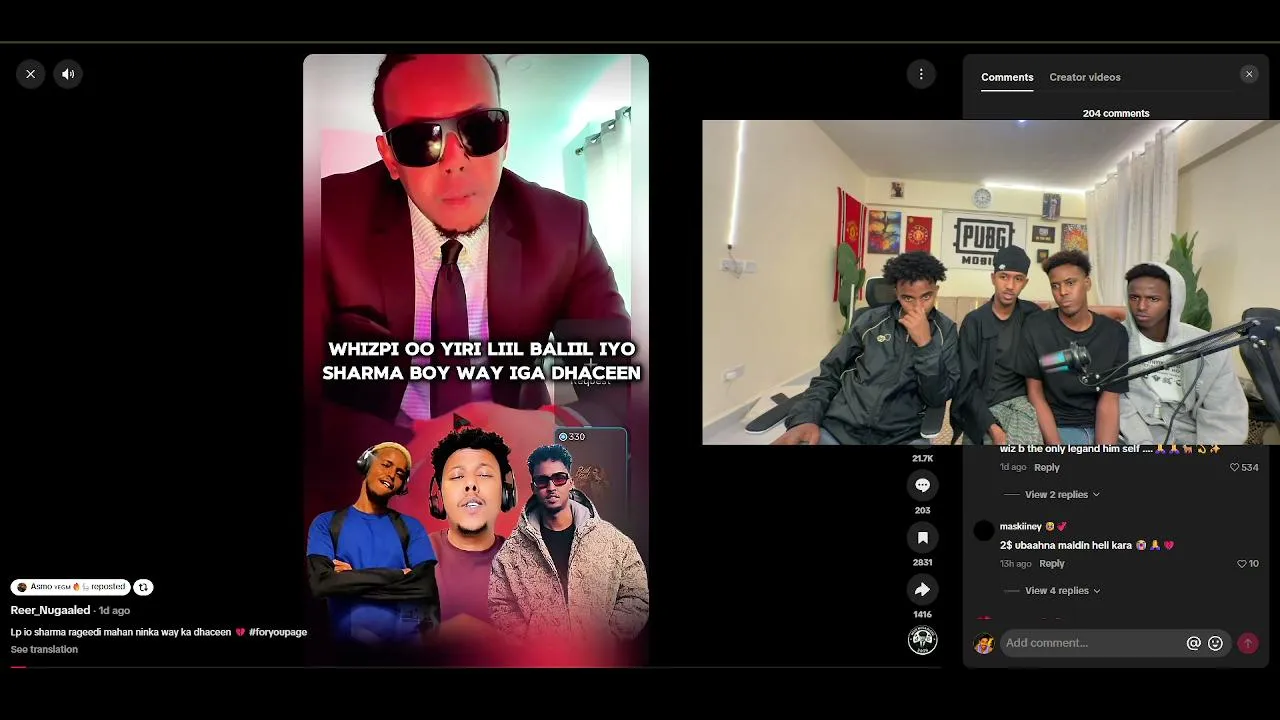Mute the video sound
Viewport: 1280px width, 720px height.
tap(68, 74)
